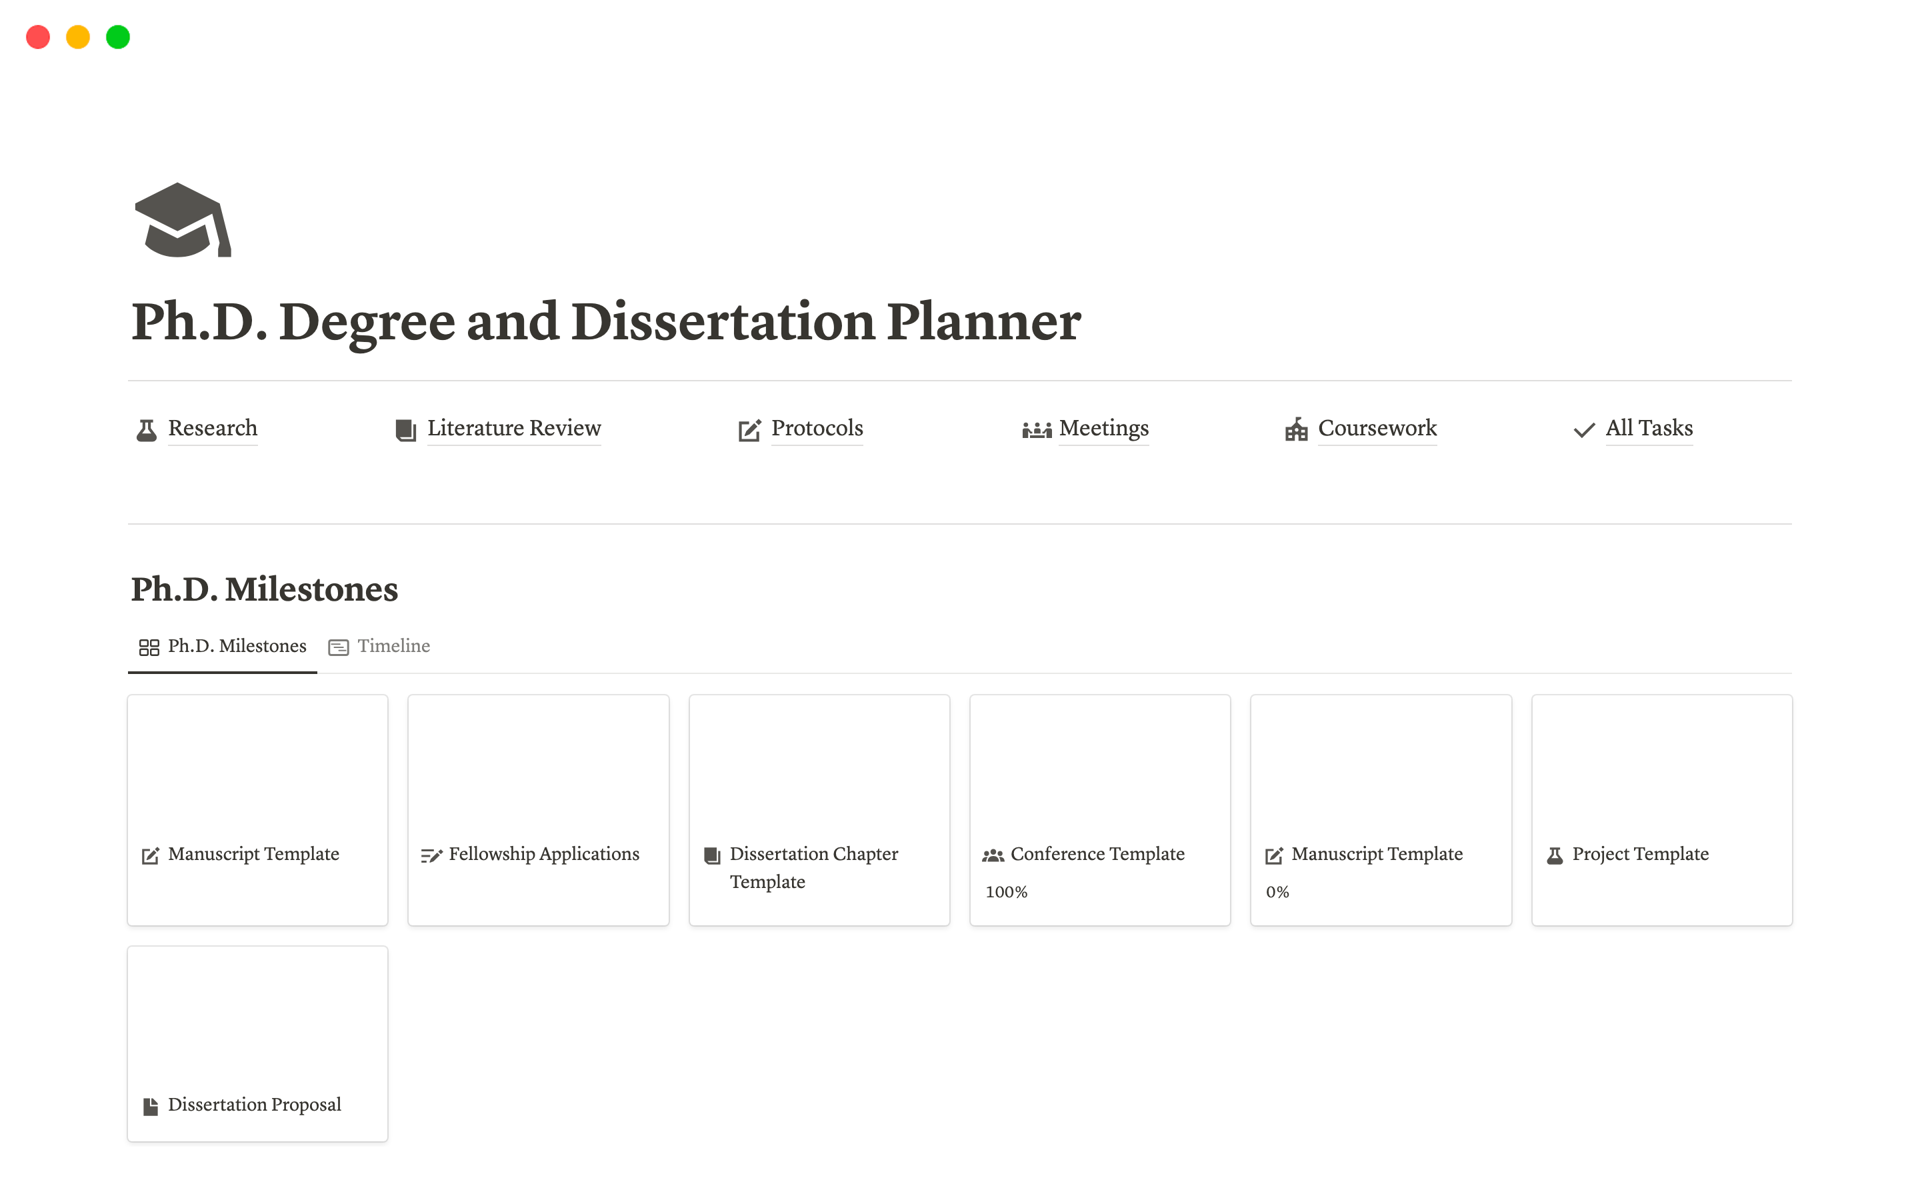This screenshot has width=1920, height=1200.
Task: Click the All Tasks checkmark icon
Action: click(1580, 427)
